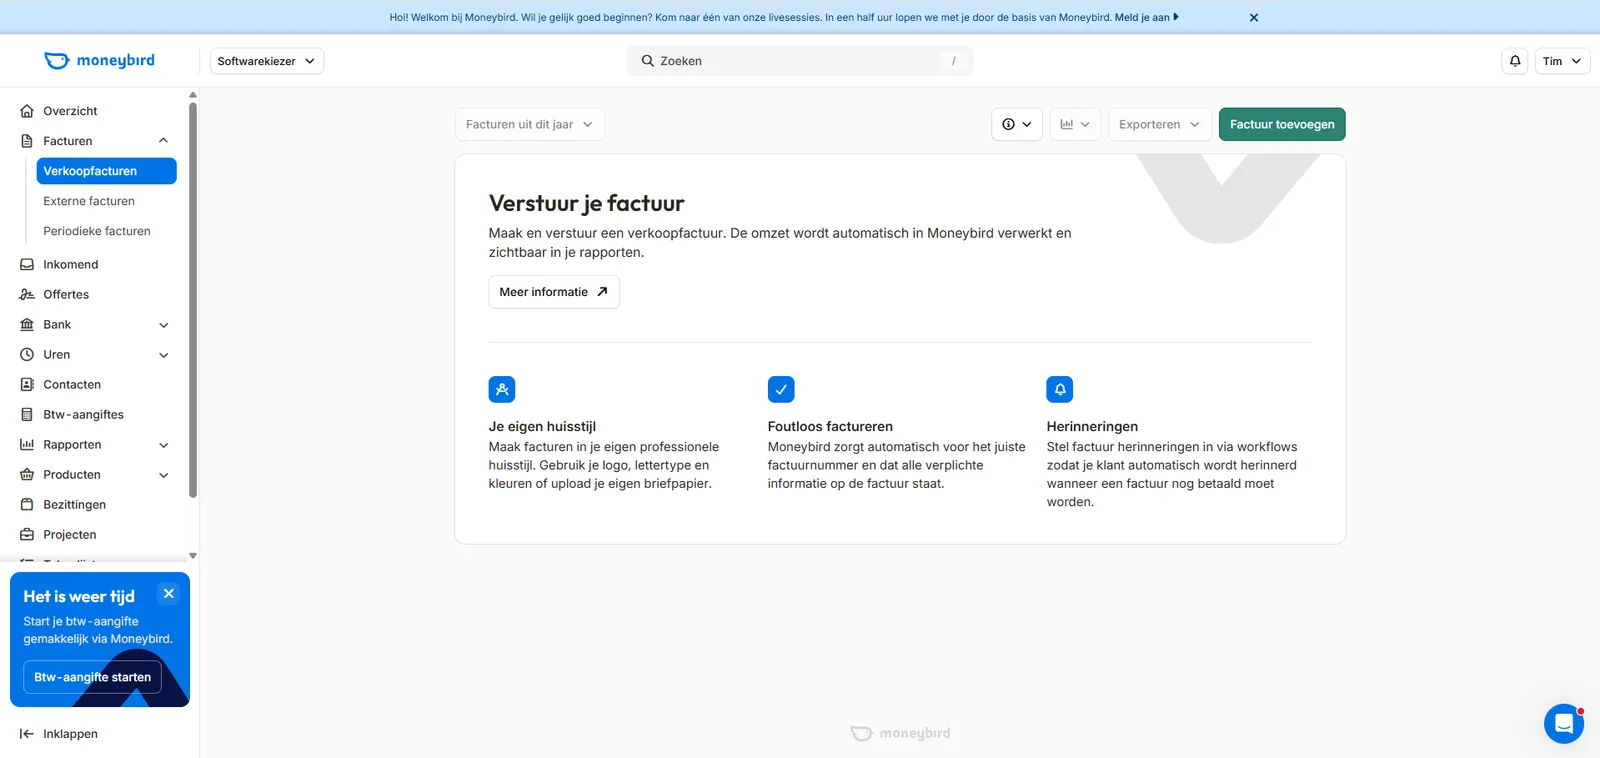Collapse the Facturen section chevron
The image size is (1600, 758).
pos(164,141)
